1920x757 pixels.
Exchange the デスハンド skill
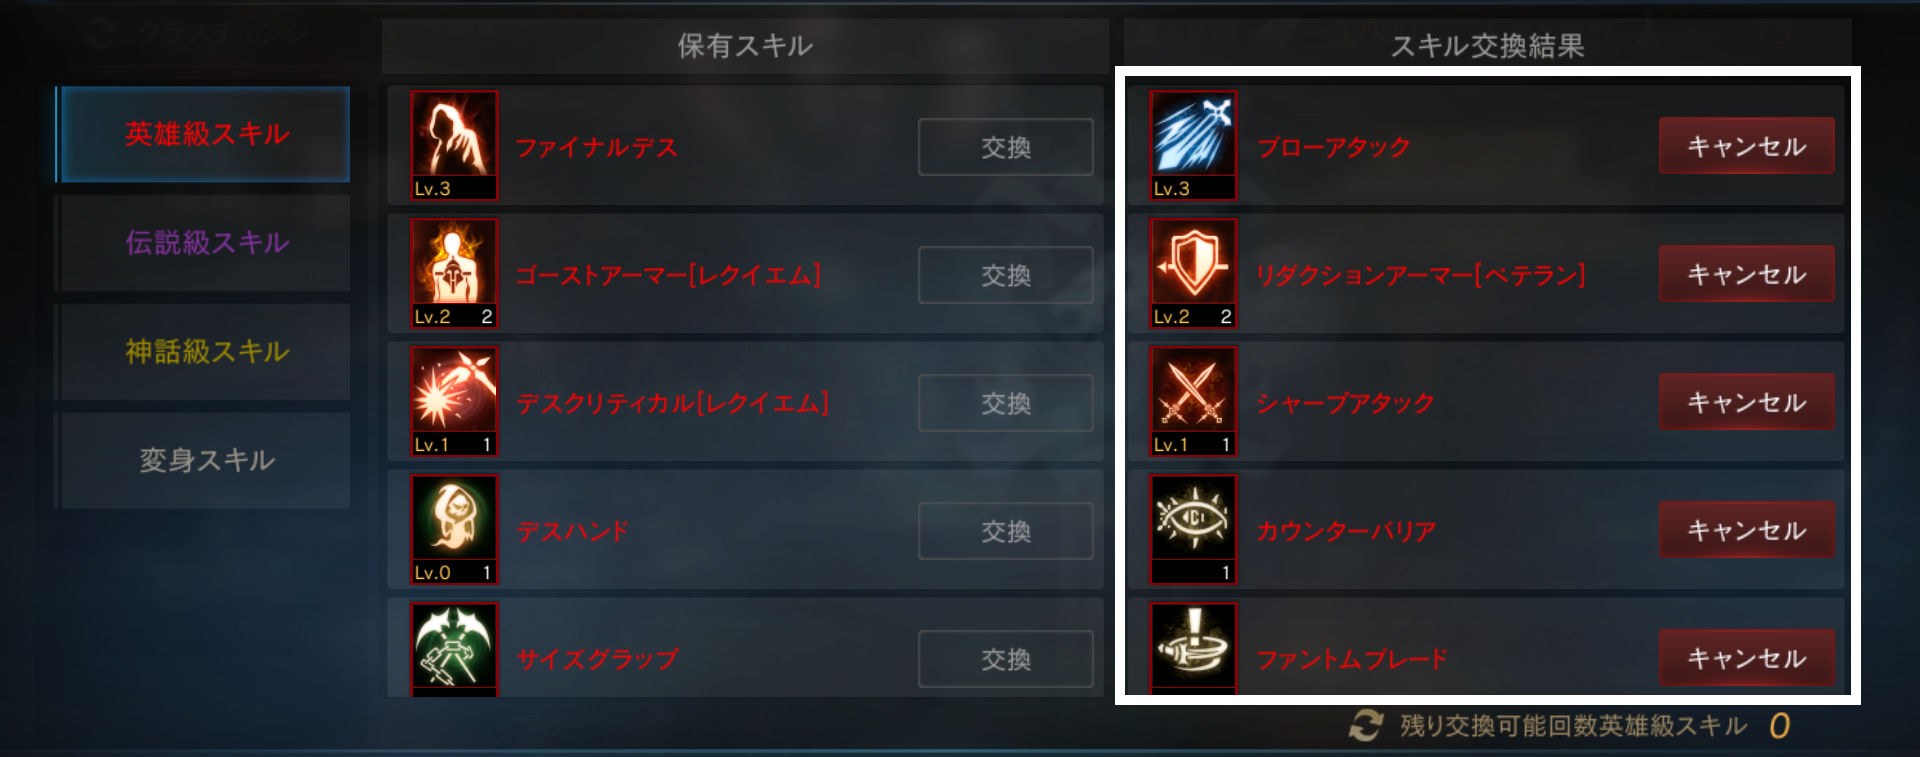1006,531
